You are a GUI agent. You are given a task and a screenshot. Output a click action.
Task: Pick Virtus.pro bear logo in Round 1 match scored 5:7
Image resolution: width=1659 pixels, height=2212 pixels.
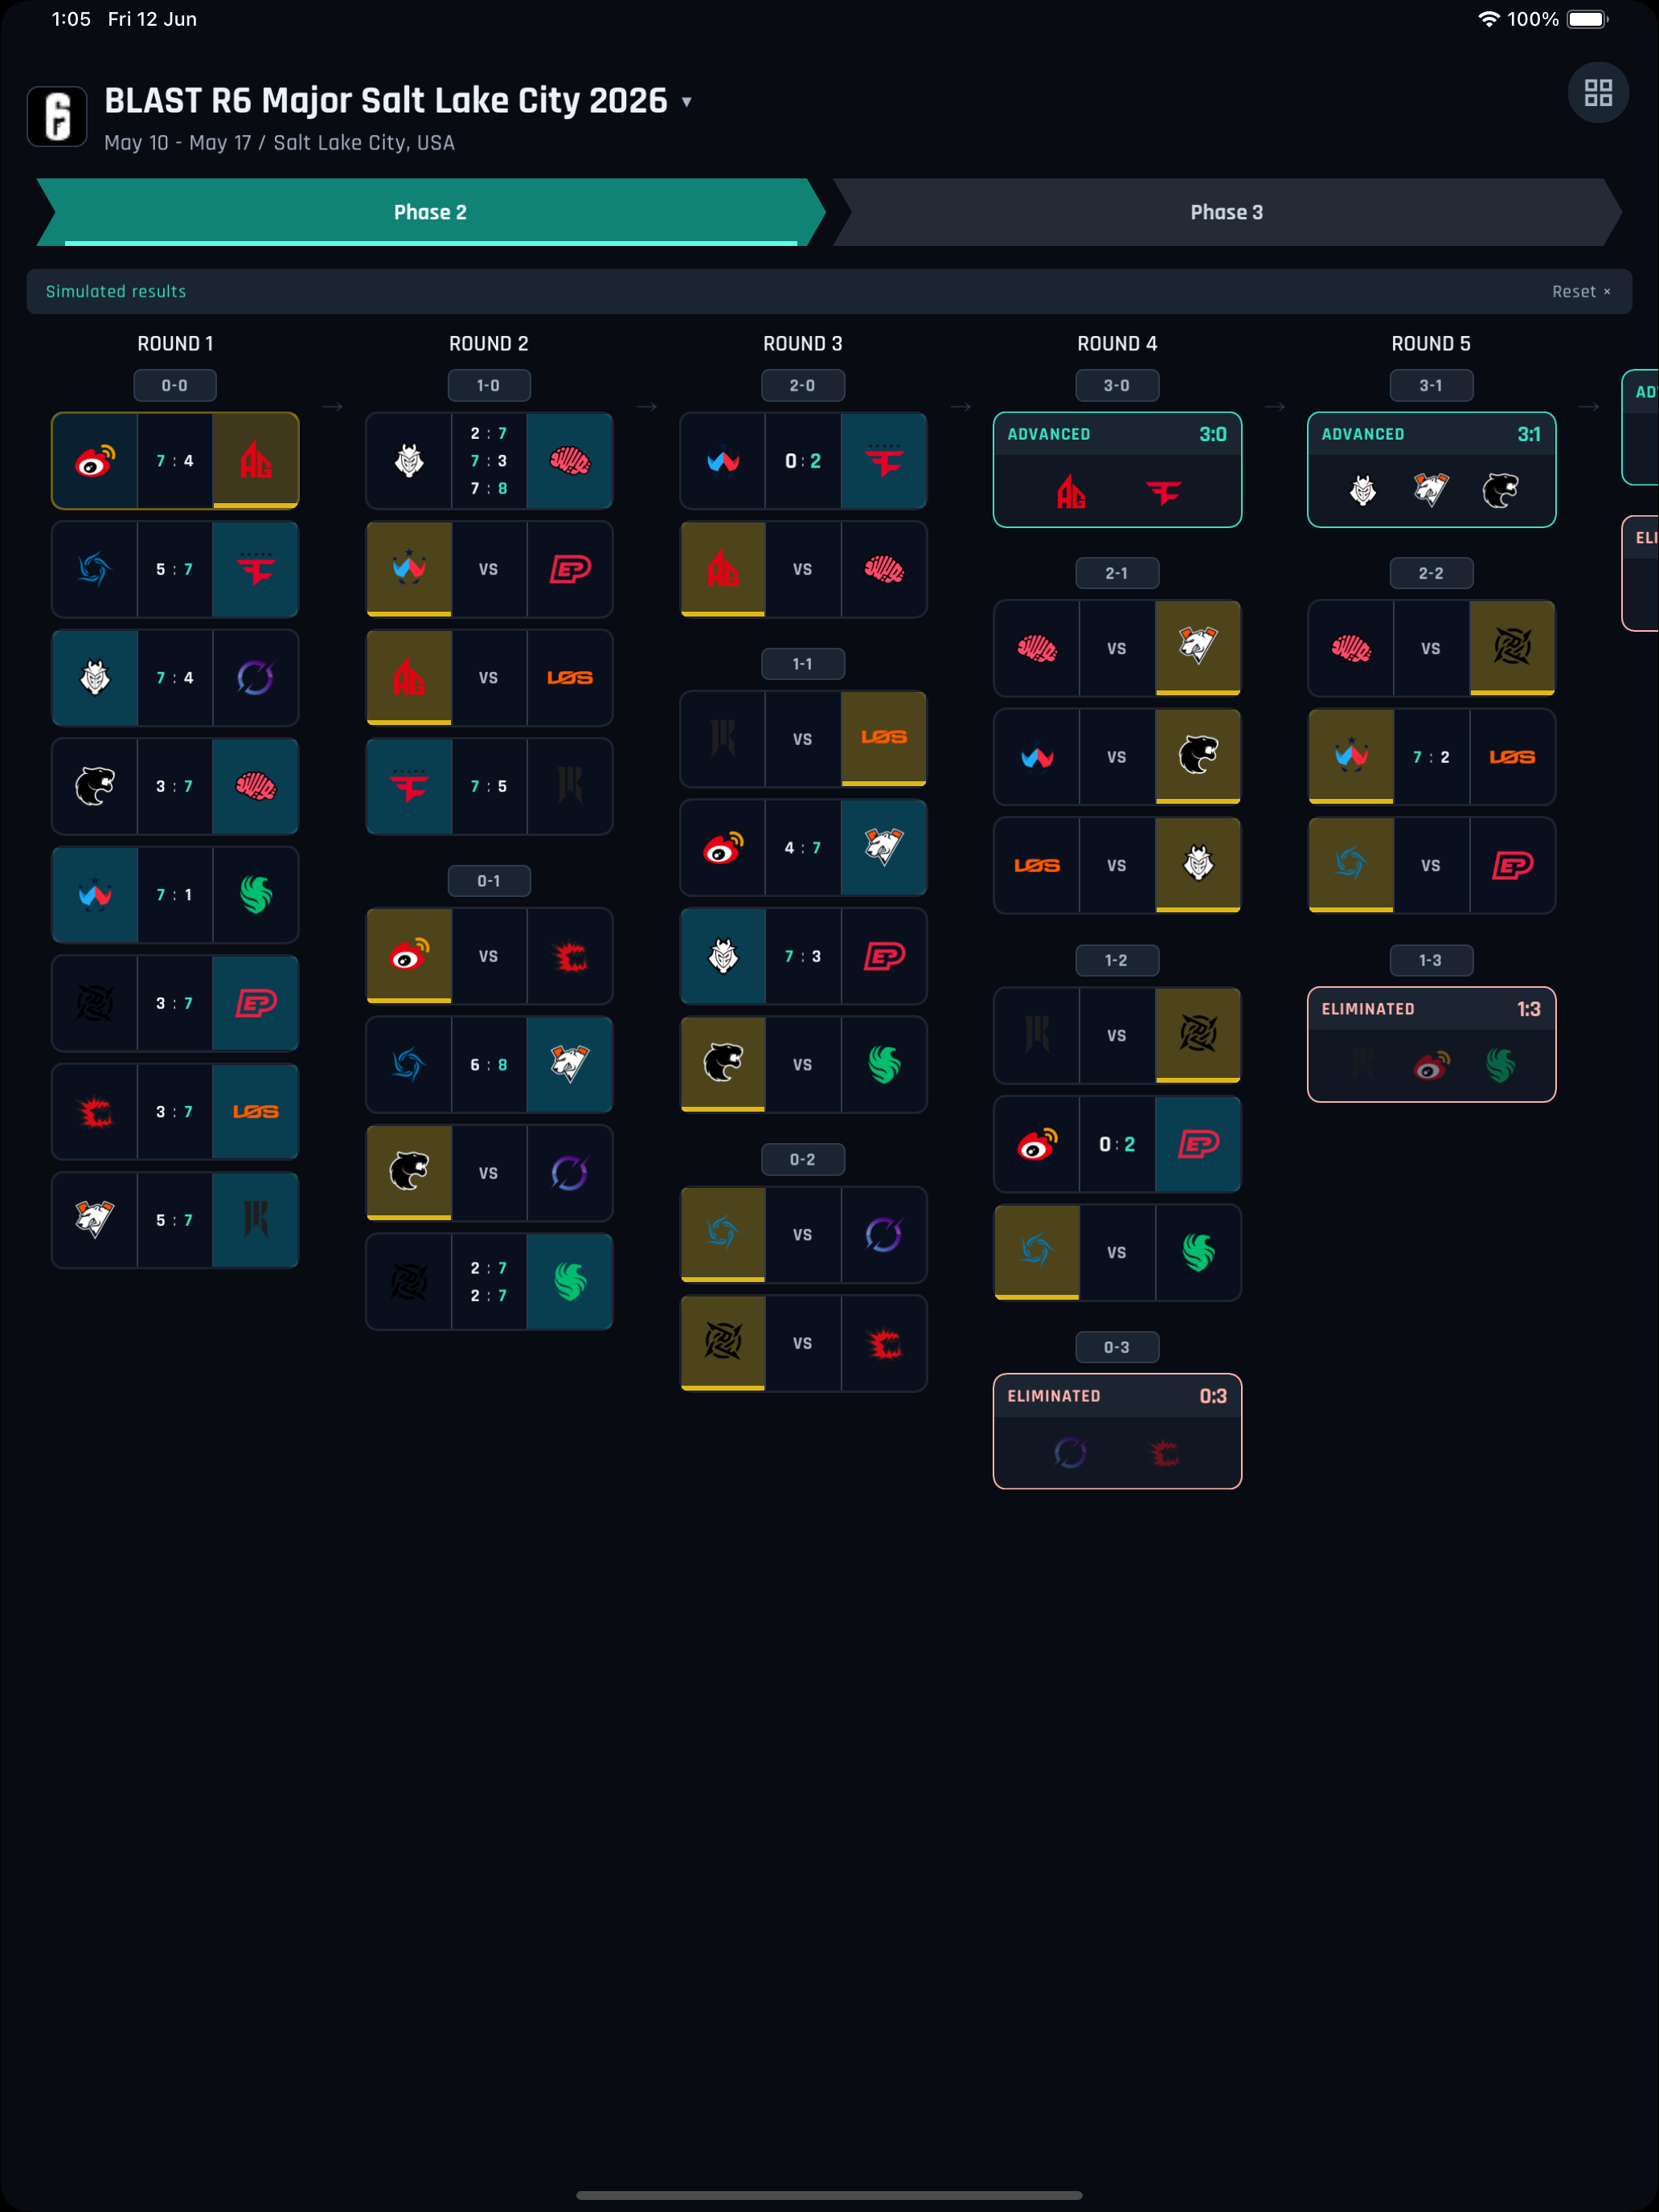(x=95, y=1221)
